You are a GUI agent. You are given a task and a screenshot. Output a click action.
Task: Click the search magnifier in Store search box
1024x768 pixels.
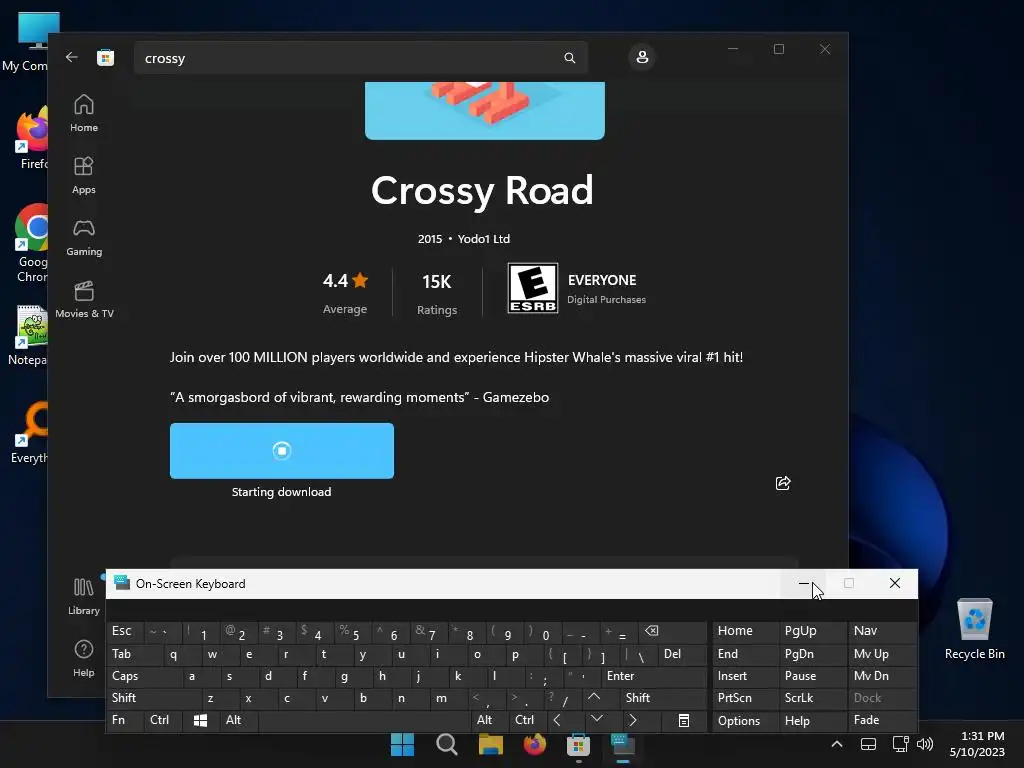569,58
